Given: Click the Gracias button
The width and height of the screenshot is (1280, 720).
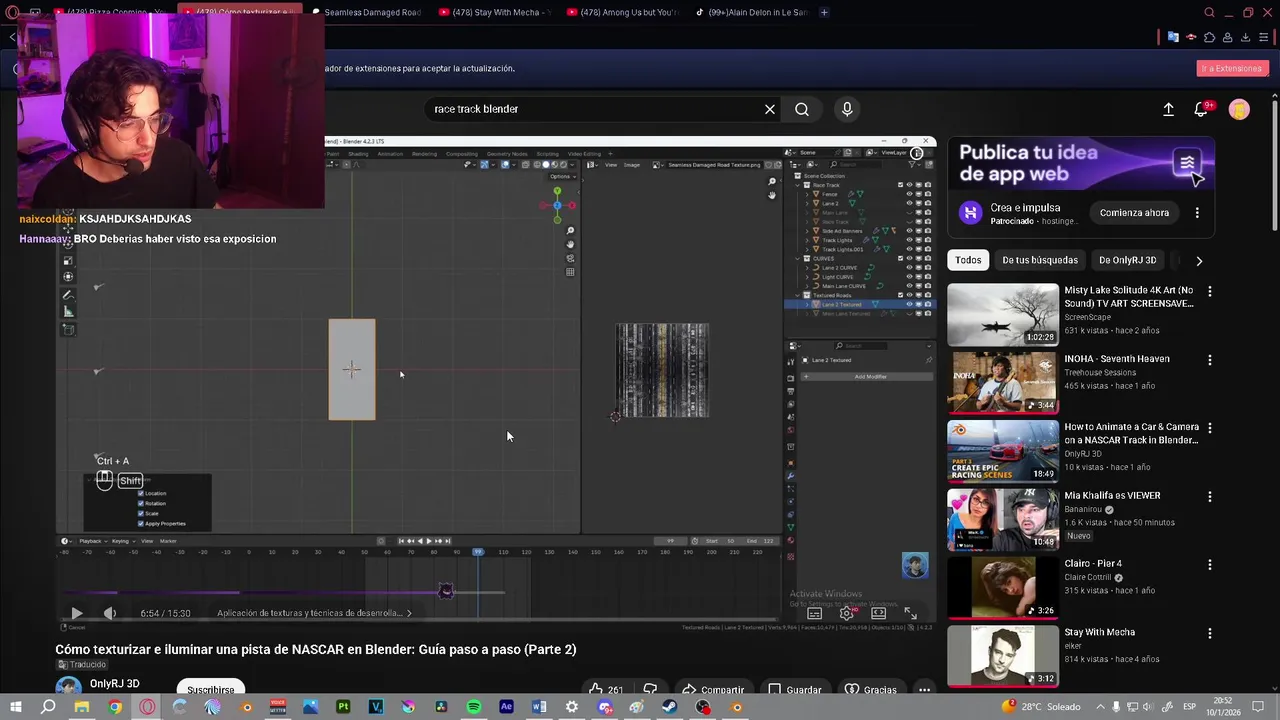Looking at the screenshot, I should (x=870, y=689).
